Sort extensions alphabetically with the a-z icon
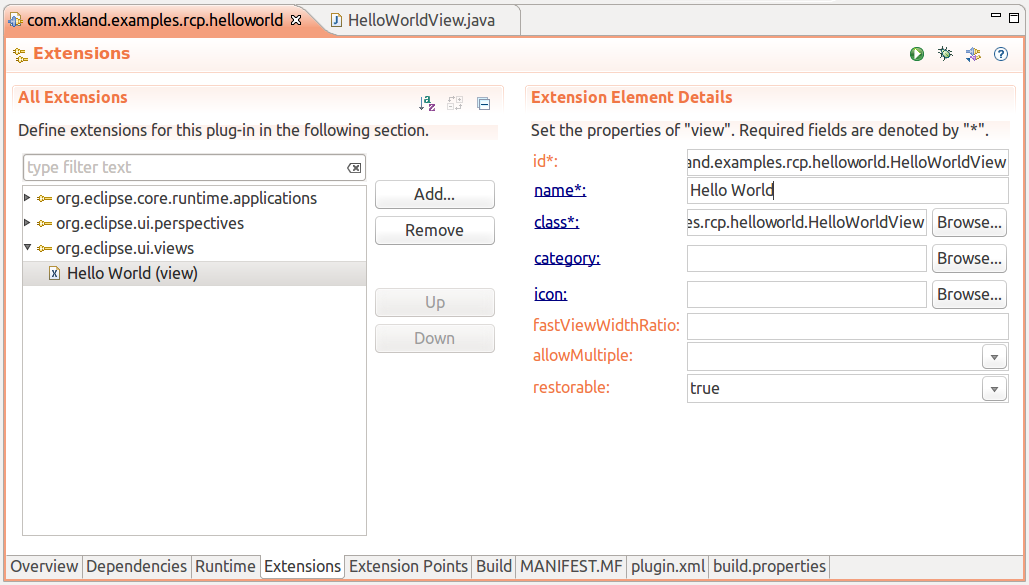Screen dimensions: 1029x585 pos(427,103)
